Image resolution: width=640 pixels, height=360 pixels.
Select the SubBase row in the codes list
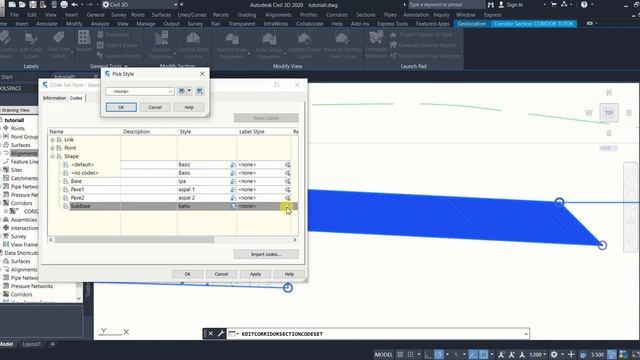172,206
